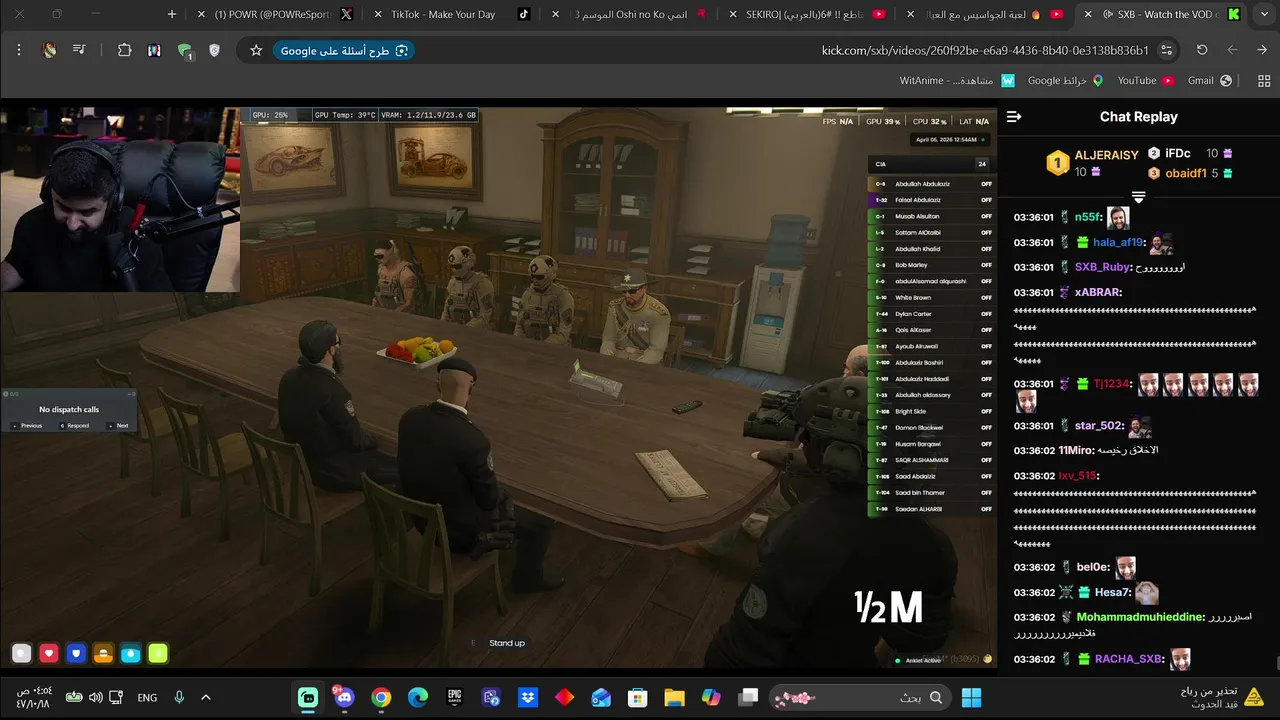Open Google Maps bookmark
Image resolution: width=1280 pixels, height=720 pixels.
coord(1065,80)
